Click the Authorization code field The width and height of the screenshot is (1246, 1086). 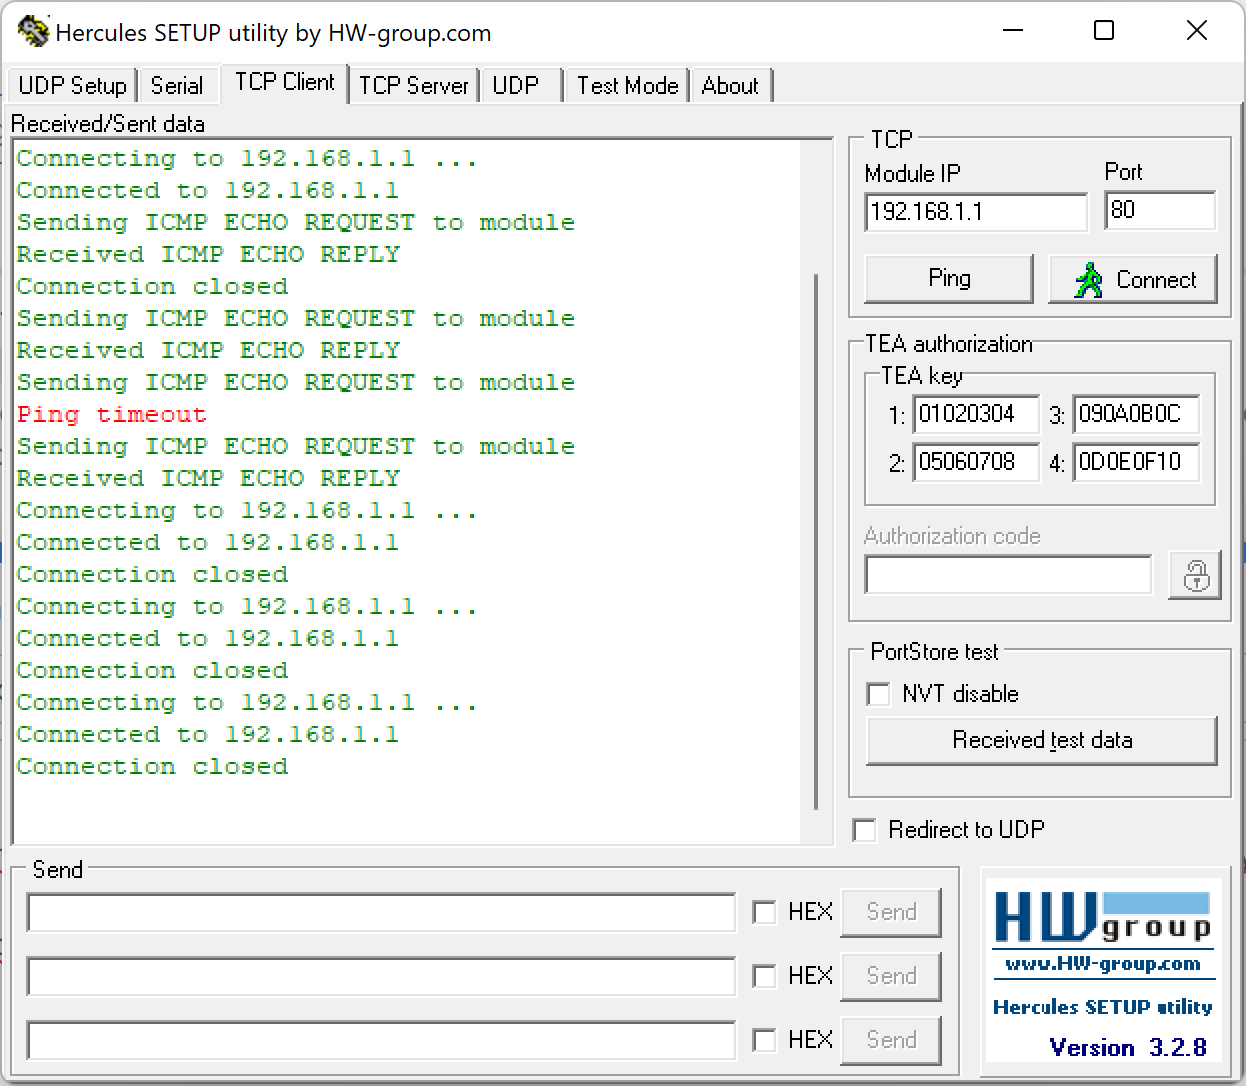click(x=1007, y=575)
